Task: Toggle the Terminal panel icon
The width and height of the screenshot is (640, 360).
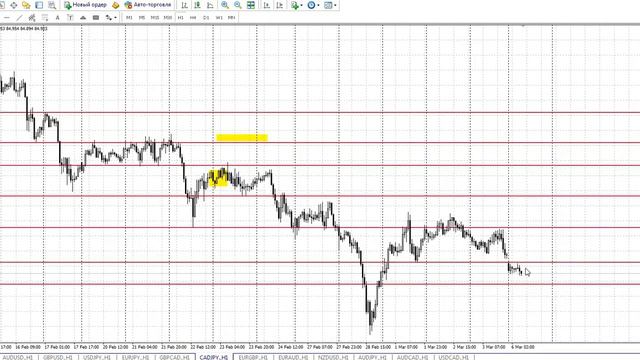Action: [x=39, y=5]
